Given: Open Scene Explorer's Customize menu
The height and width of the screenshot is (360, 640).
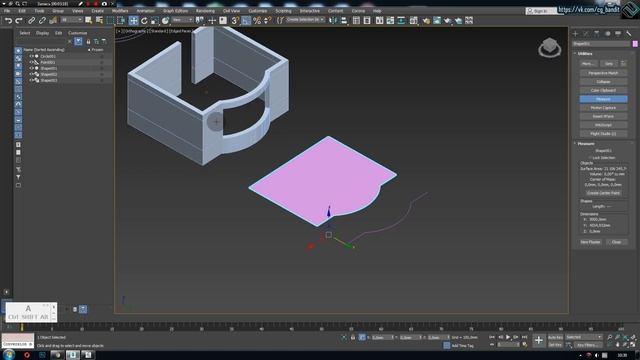Looking at the screenshot, I should coord(78,33).
